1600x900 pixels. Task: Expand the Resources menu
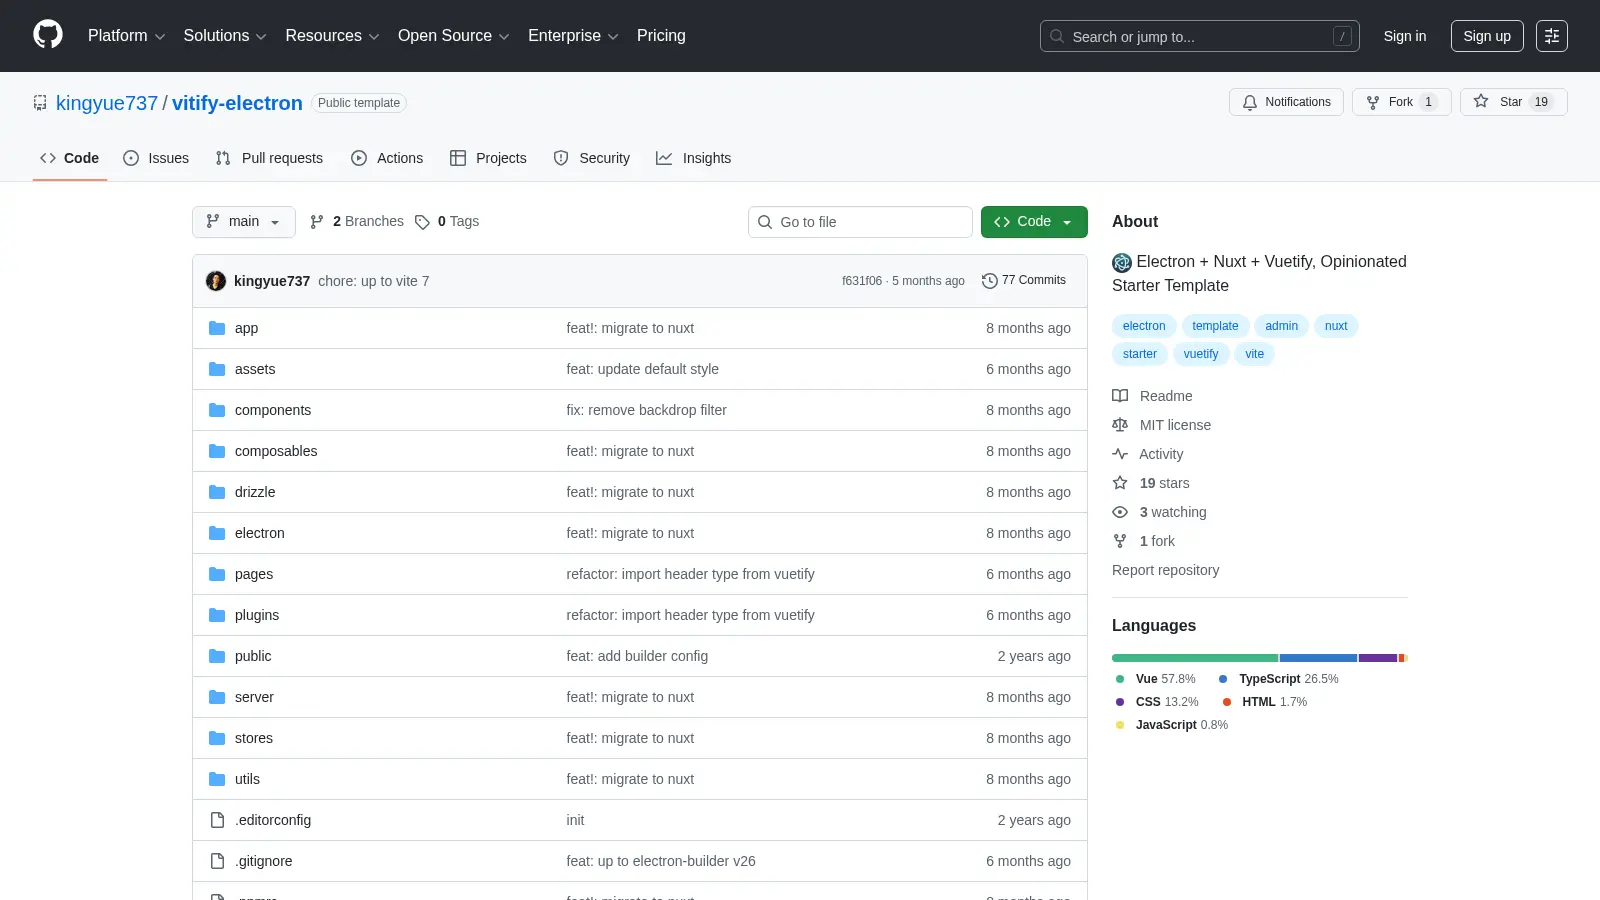[332, 36]
